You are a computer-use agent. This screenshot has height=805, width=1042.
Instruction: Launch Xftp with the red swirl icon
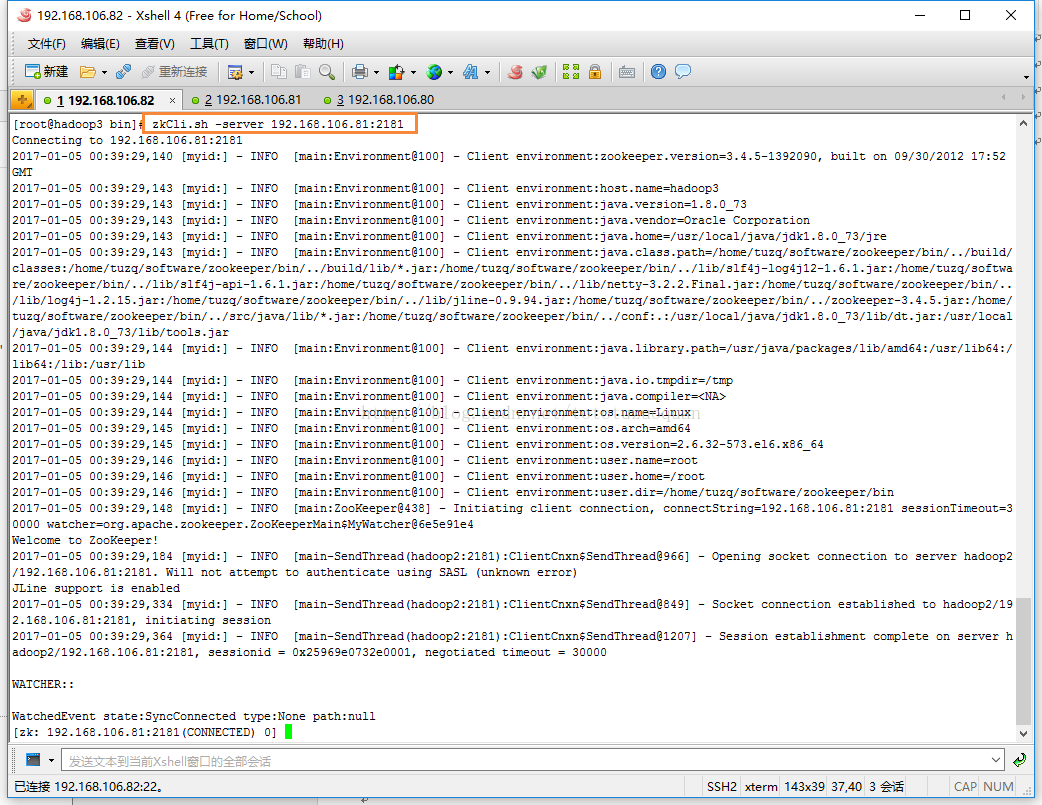tap(515, 72)
